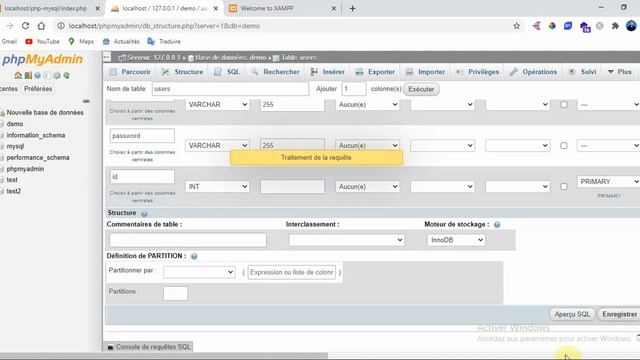This screenshot has width=640, height=360.
Task: Click the forward navigation arrow
Action: [x=9, y=26]
